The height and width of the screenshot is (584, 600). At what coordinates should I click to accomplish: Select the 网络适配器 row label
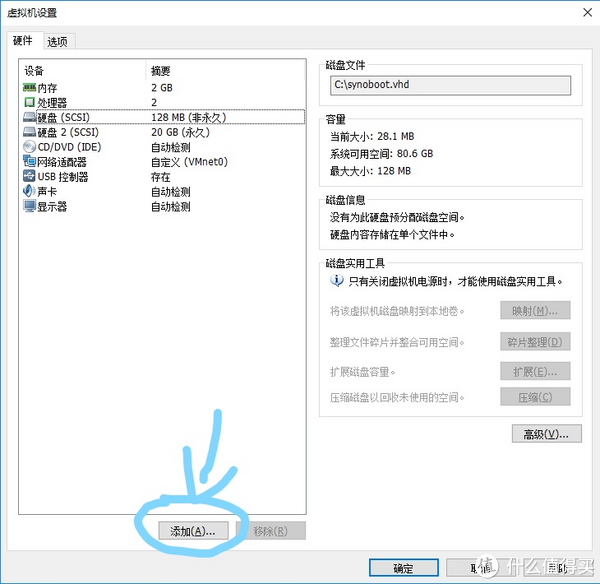coord(62,162)
